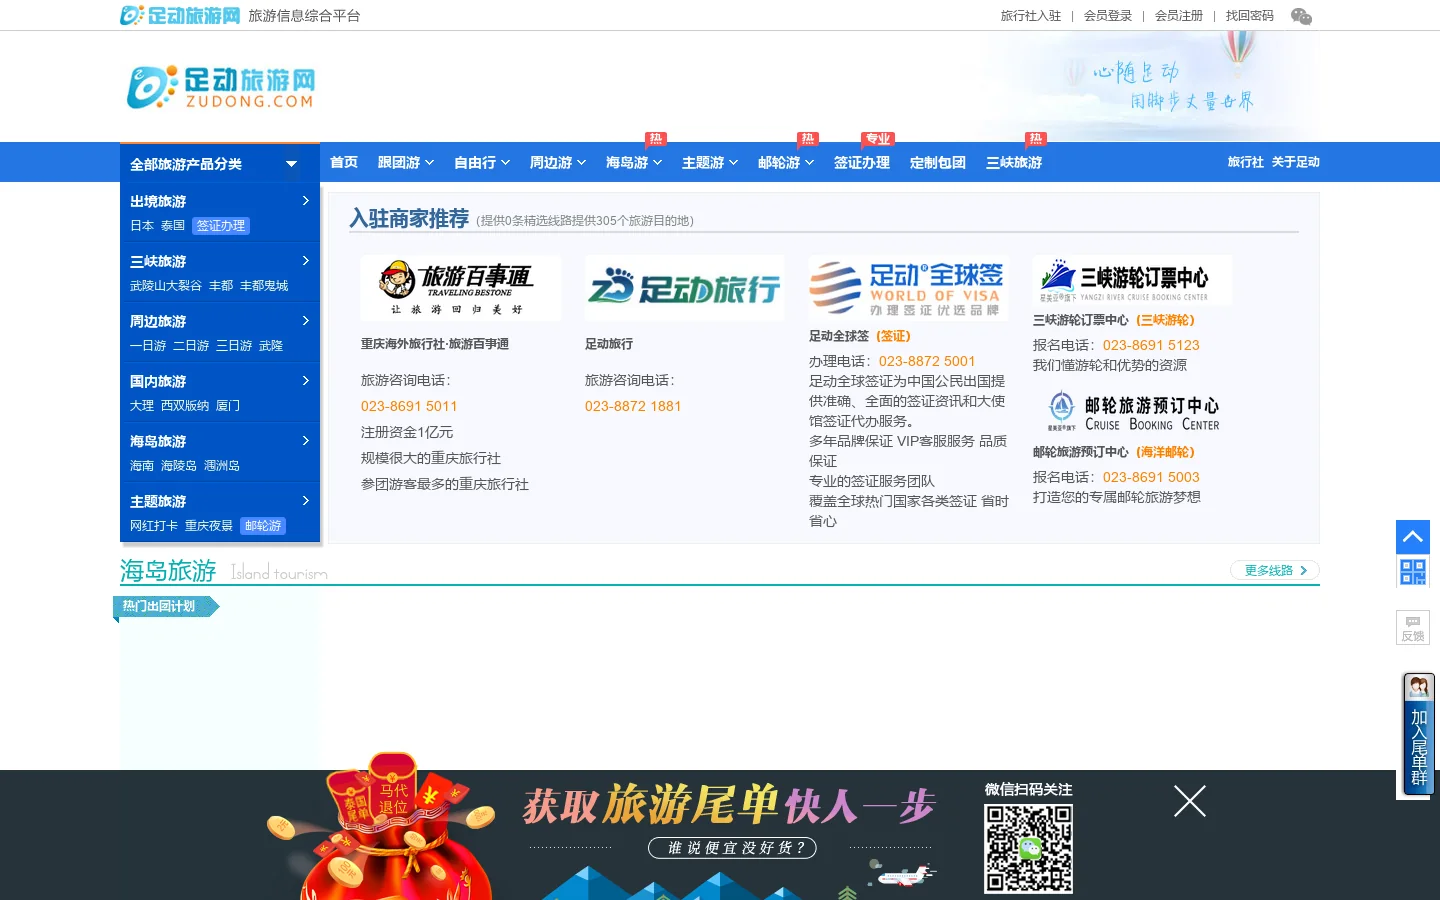
Task: Open the 海陵岛 link
Action: (179, 466)
